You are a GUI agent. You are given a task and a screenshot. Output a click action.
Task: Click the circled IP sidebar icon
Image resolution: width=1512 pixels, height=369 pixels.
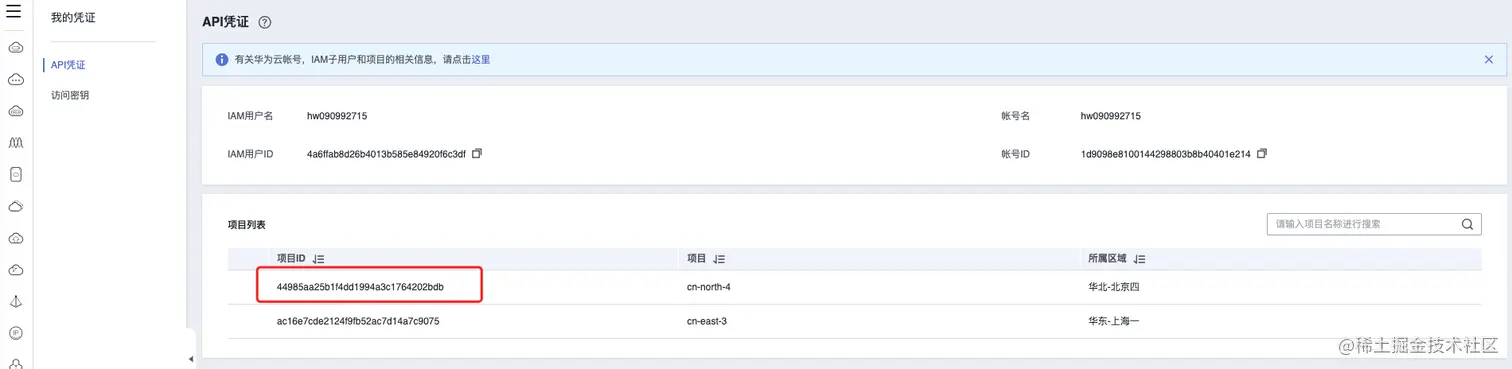[x=15, y=333]
